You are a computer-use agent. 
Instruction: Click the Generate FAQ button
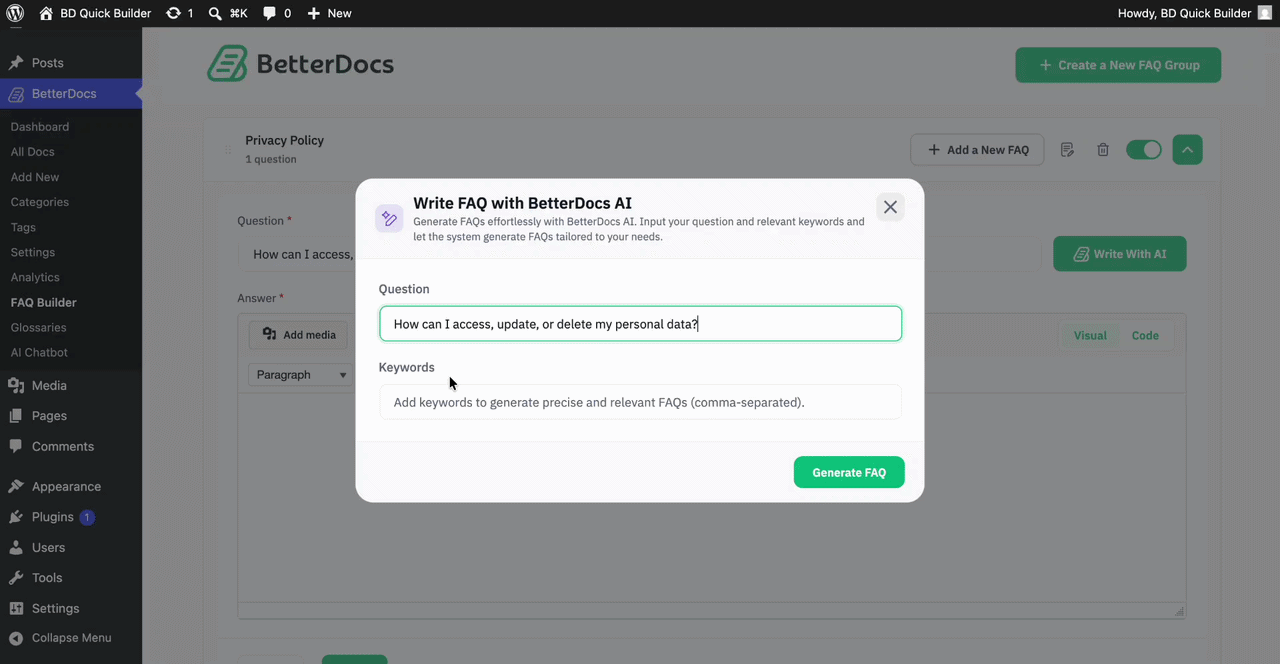coord(849,473)
